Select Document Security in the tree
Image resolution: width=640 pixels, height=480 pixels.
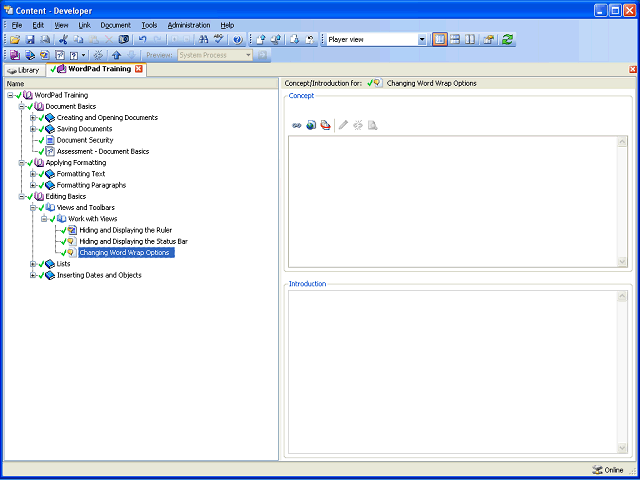(85, 140)
